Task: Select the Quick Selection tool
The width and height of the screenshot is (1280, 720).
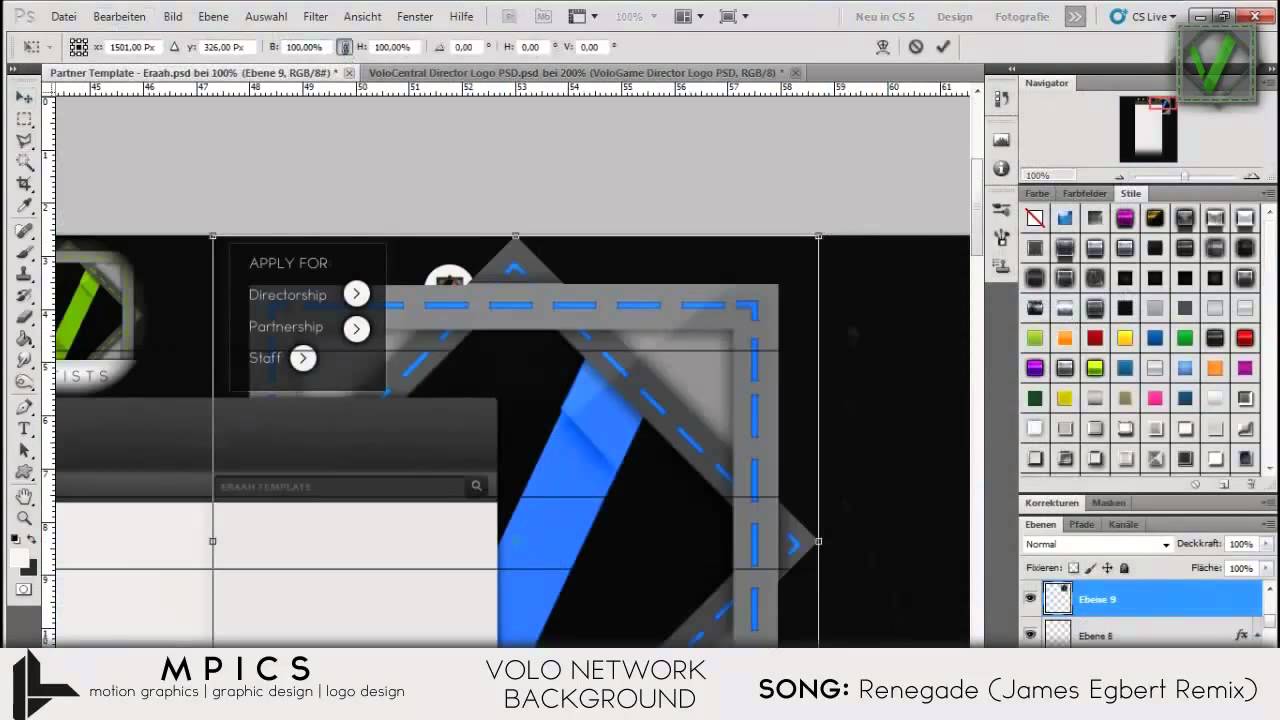Action: coord(24,162)
